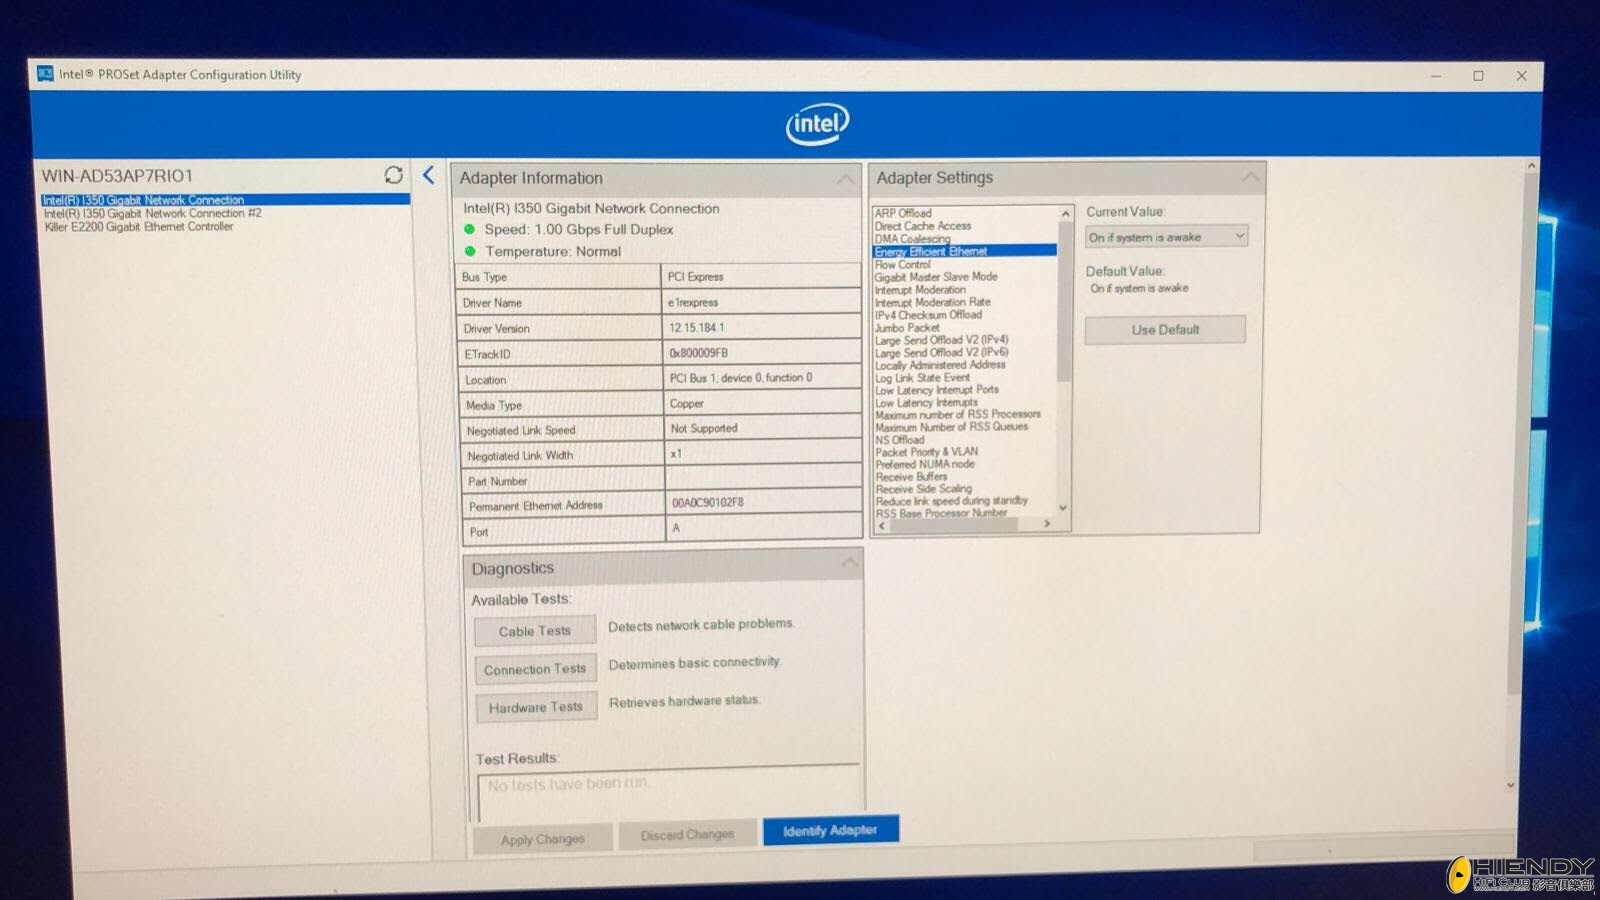Click inside the Test Results box

[x=667, y=797]
